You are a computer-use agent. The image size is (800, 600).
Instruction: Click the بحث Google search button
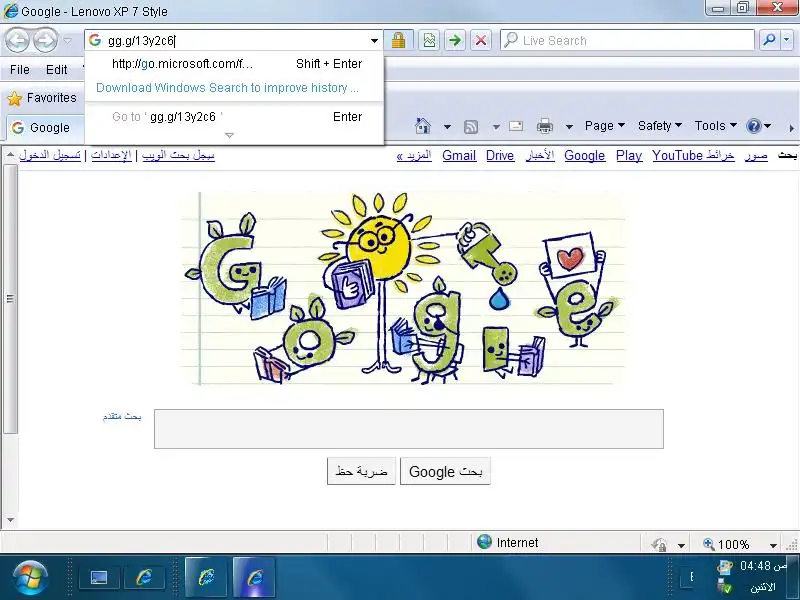pos(445,471)
